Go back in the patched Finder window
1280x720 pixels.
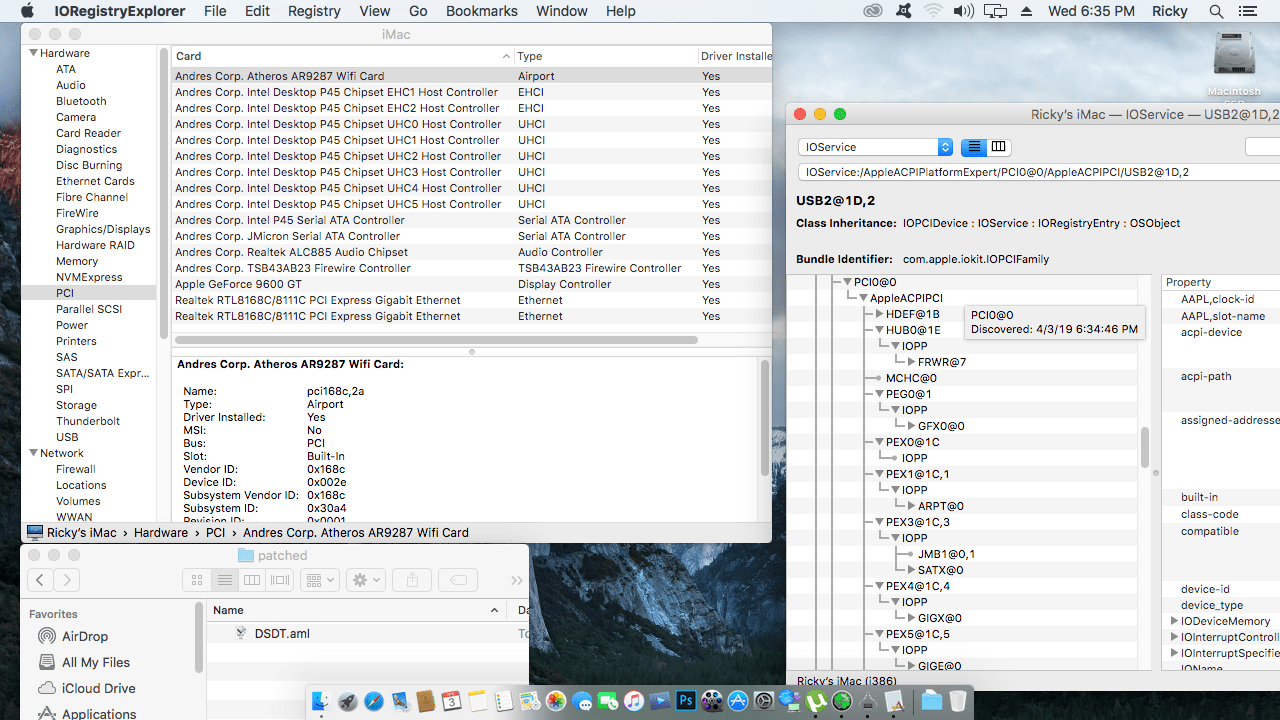[x=40, y=580]
